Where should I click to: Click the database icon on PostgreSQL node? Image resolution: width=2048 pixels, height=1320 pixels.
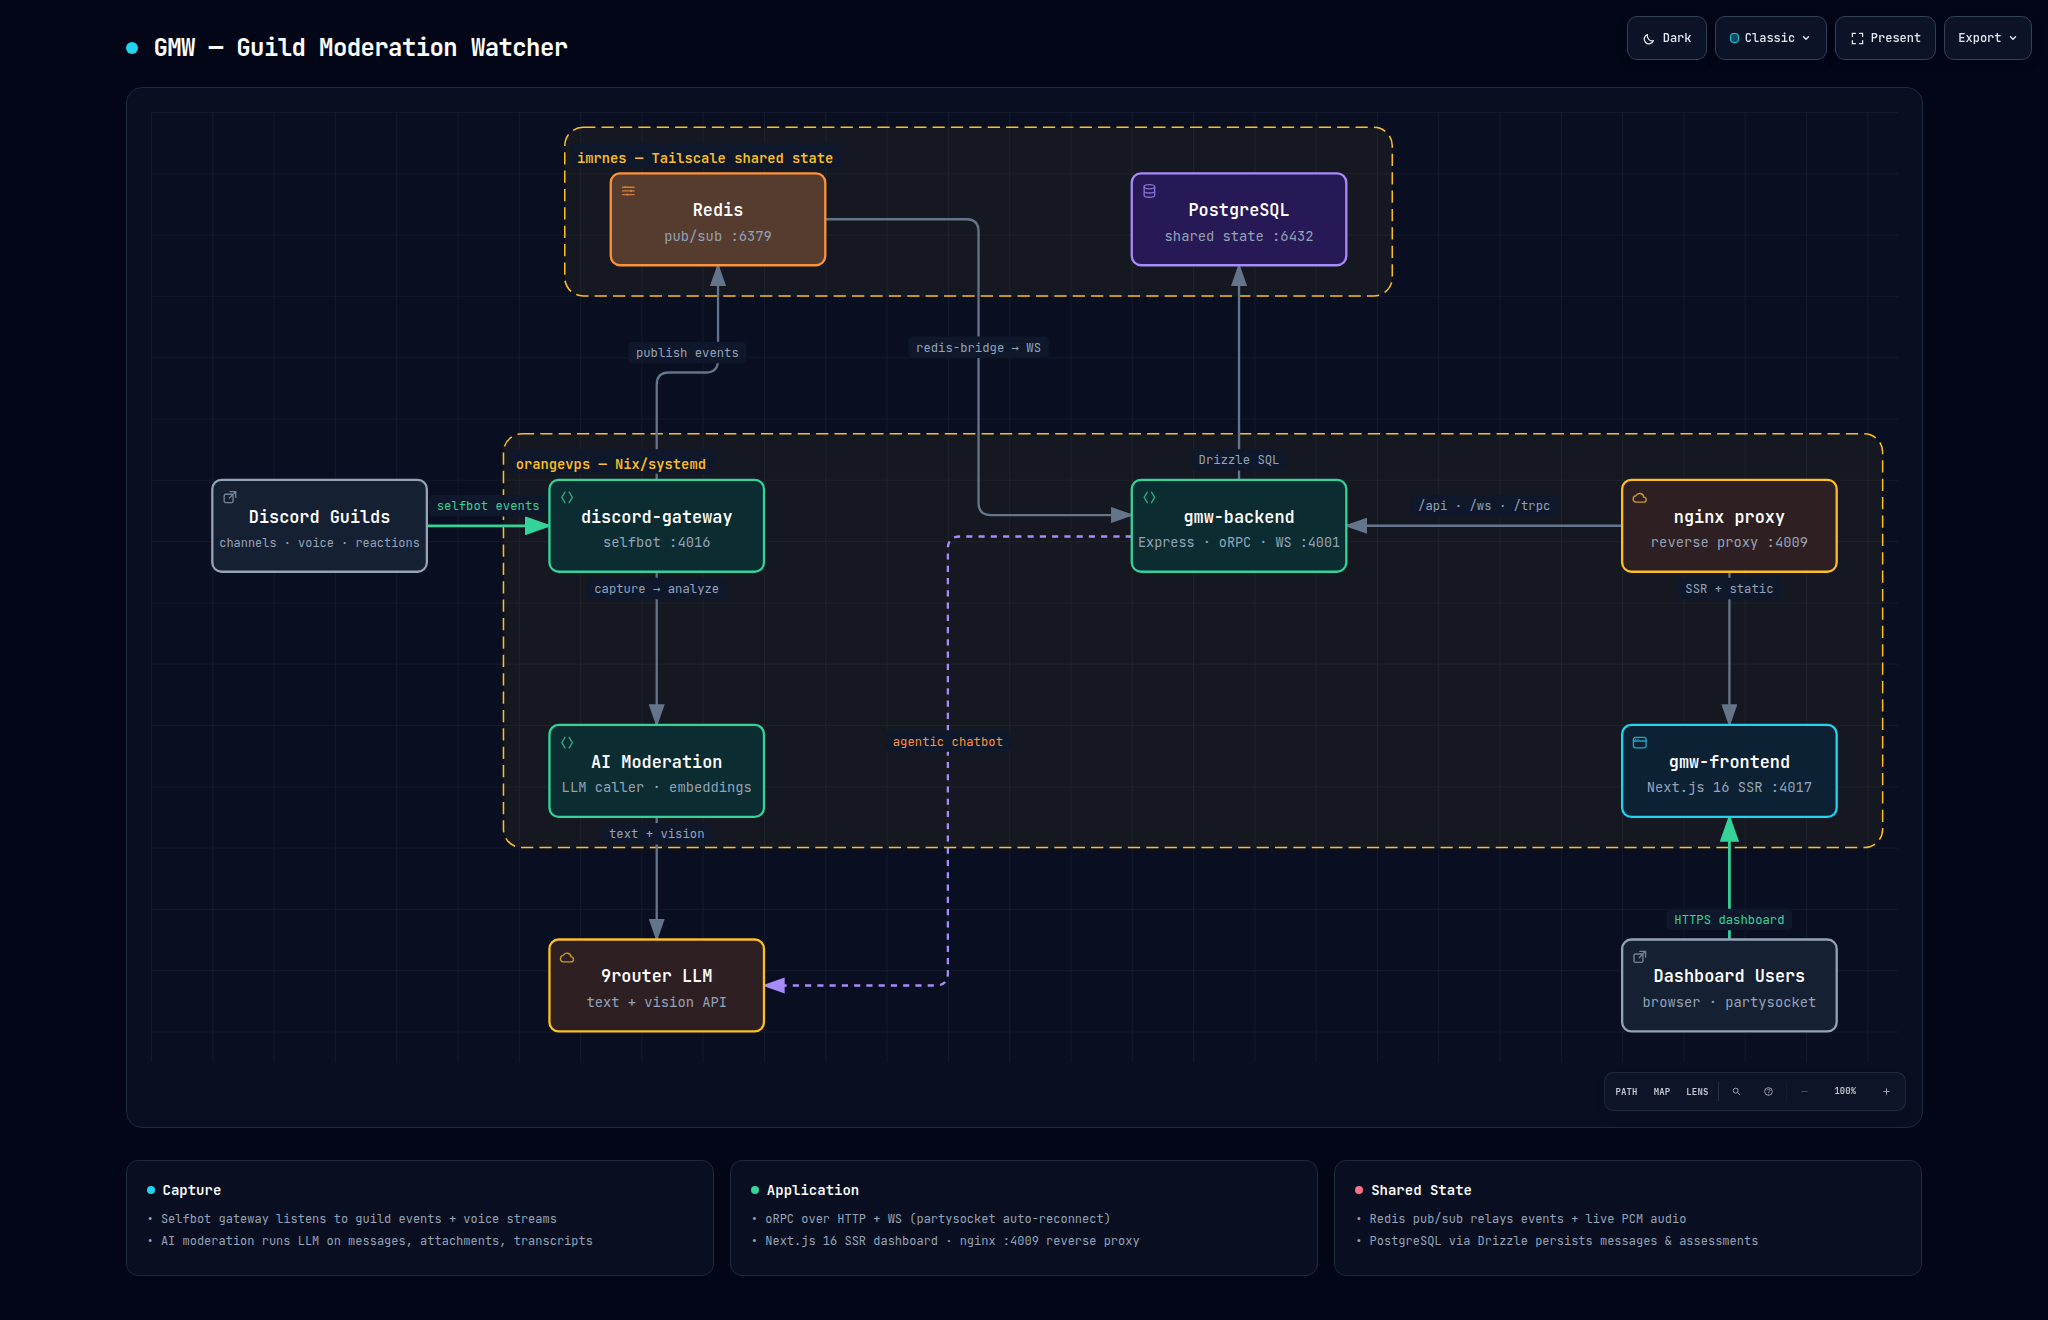point(1149,191)
